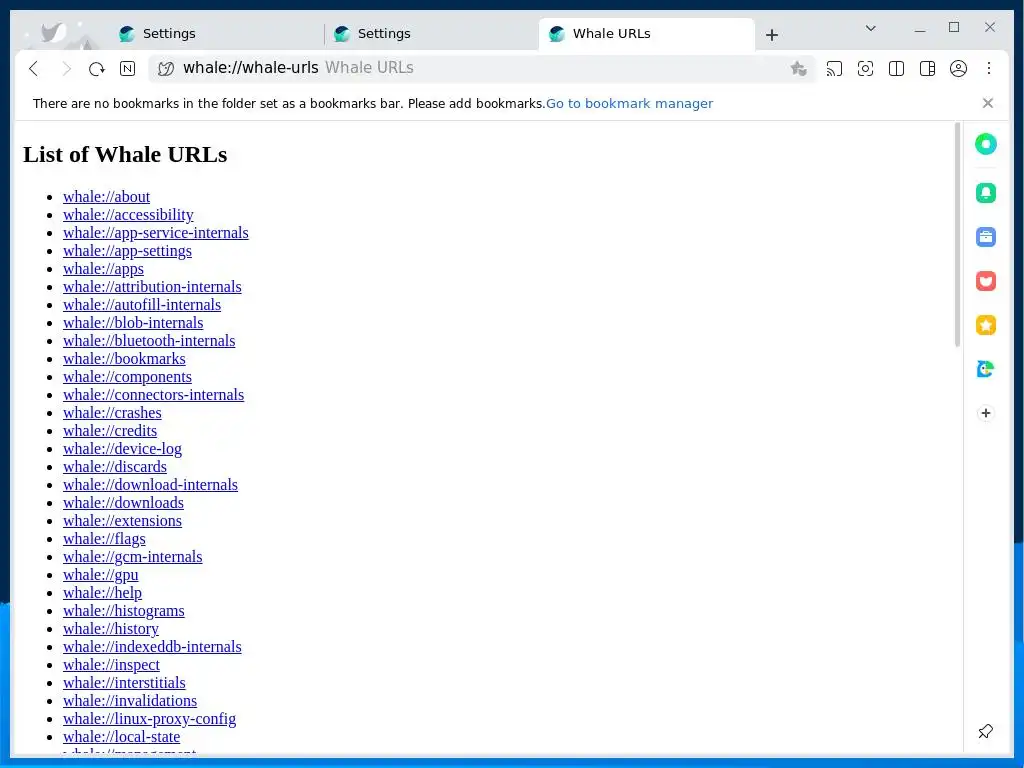Click the page vertical scrollbar thumb
Screen dimensions: 1024x768
point(957,235)
